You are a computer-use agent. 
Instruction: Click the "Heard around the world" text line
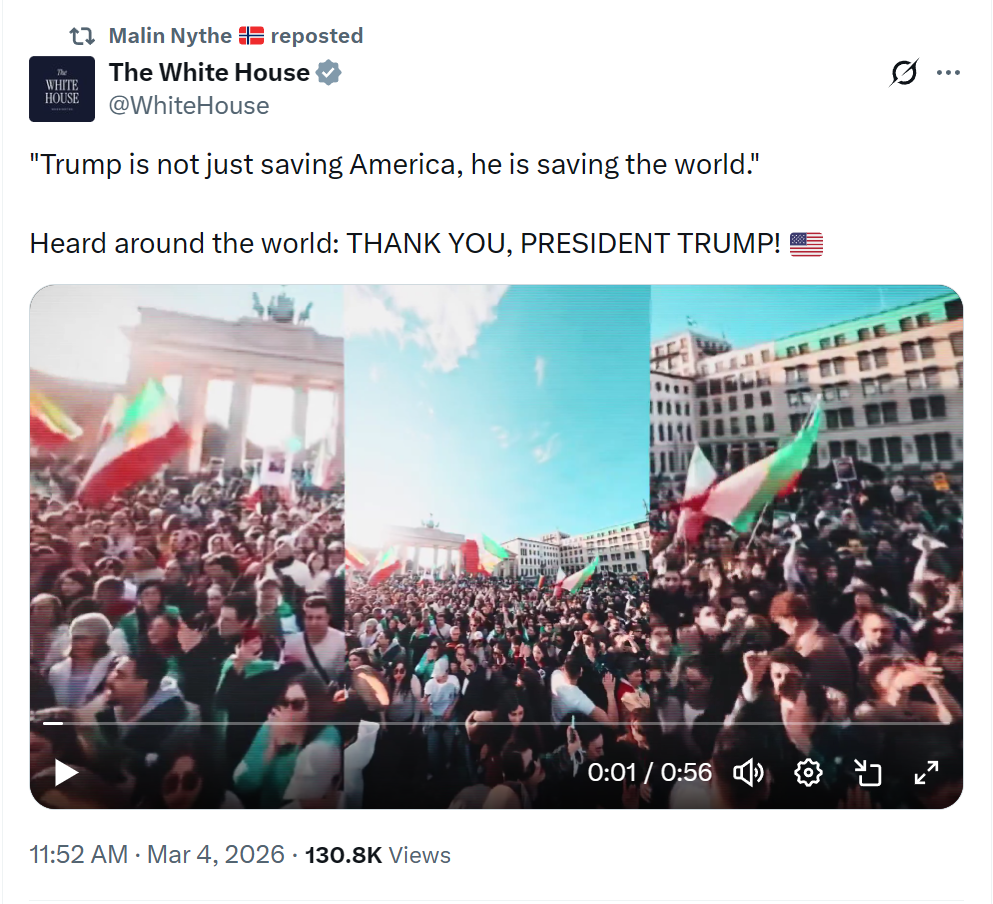coord(404,243)
